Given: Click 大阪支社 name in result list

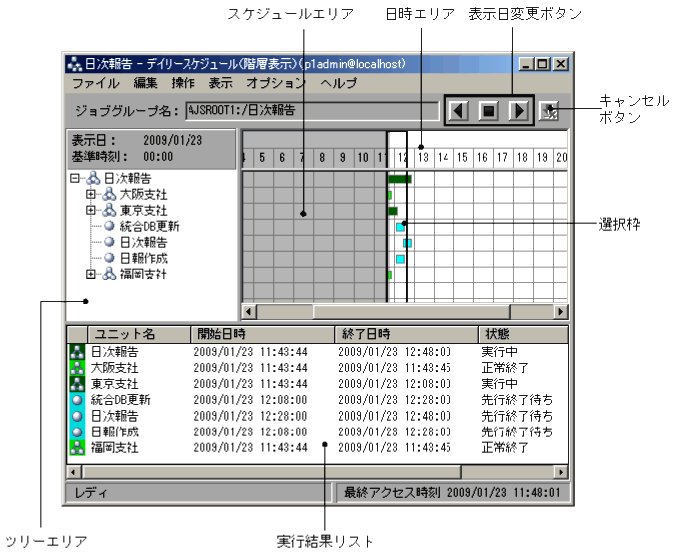Looking at the screenshot, I should point(115,368).
